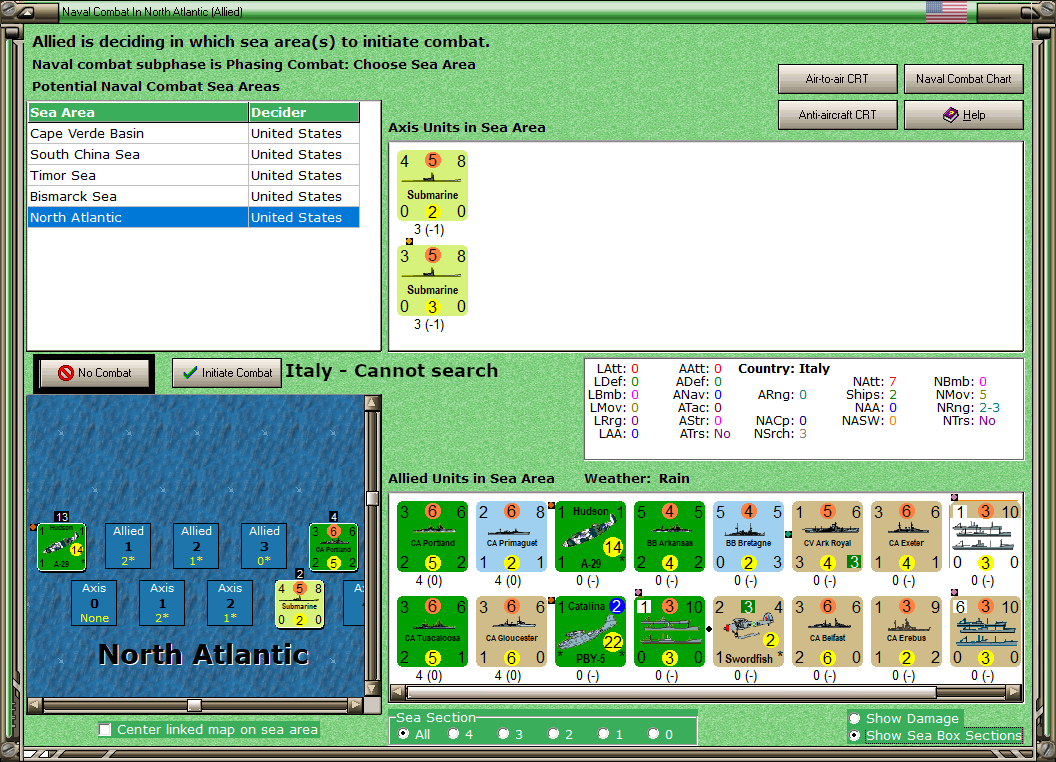This screenshot has height=762, width=1056.
Task: Select the Catalina PBY-5 aircraft counter
Action: click(591, 631)
